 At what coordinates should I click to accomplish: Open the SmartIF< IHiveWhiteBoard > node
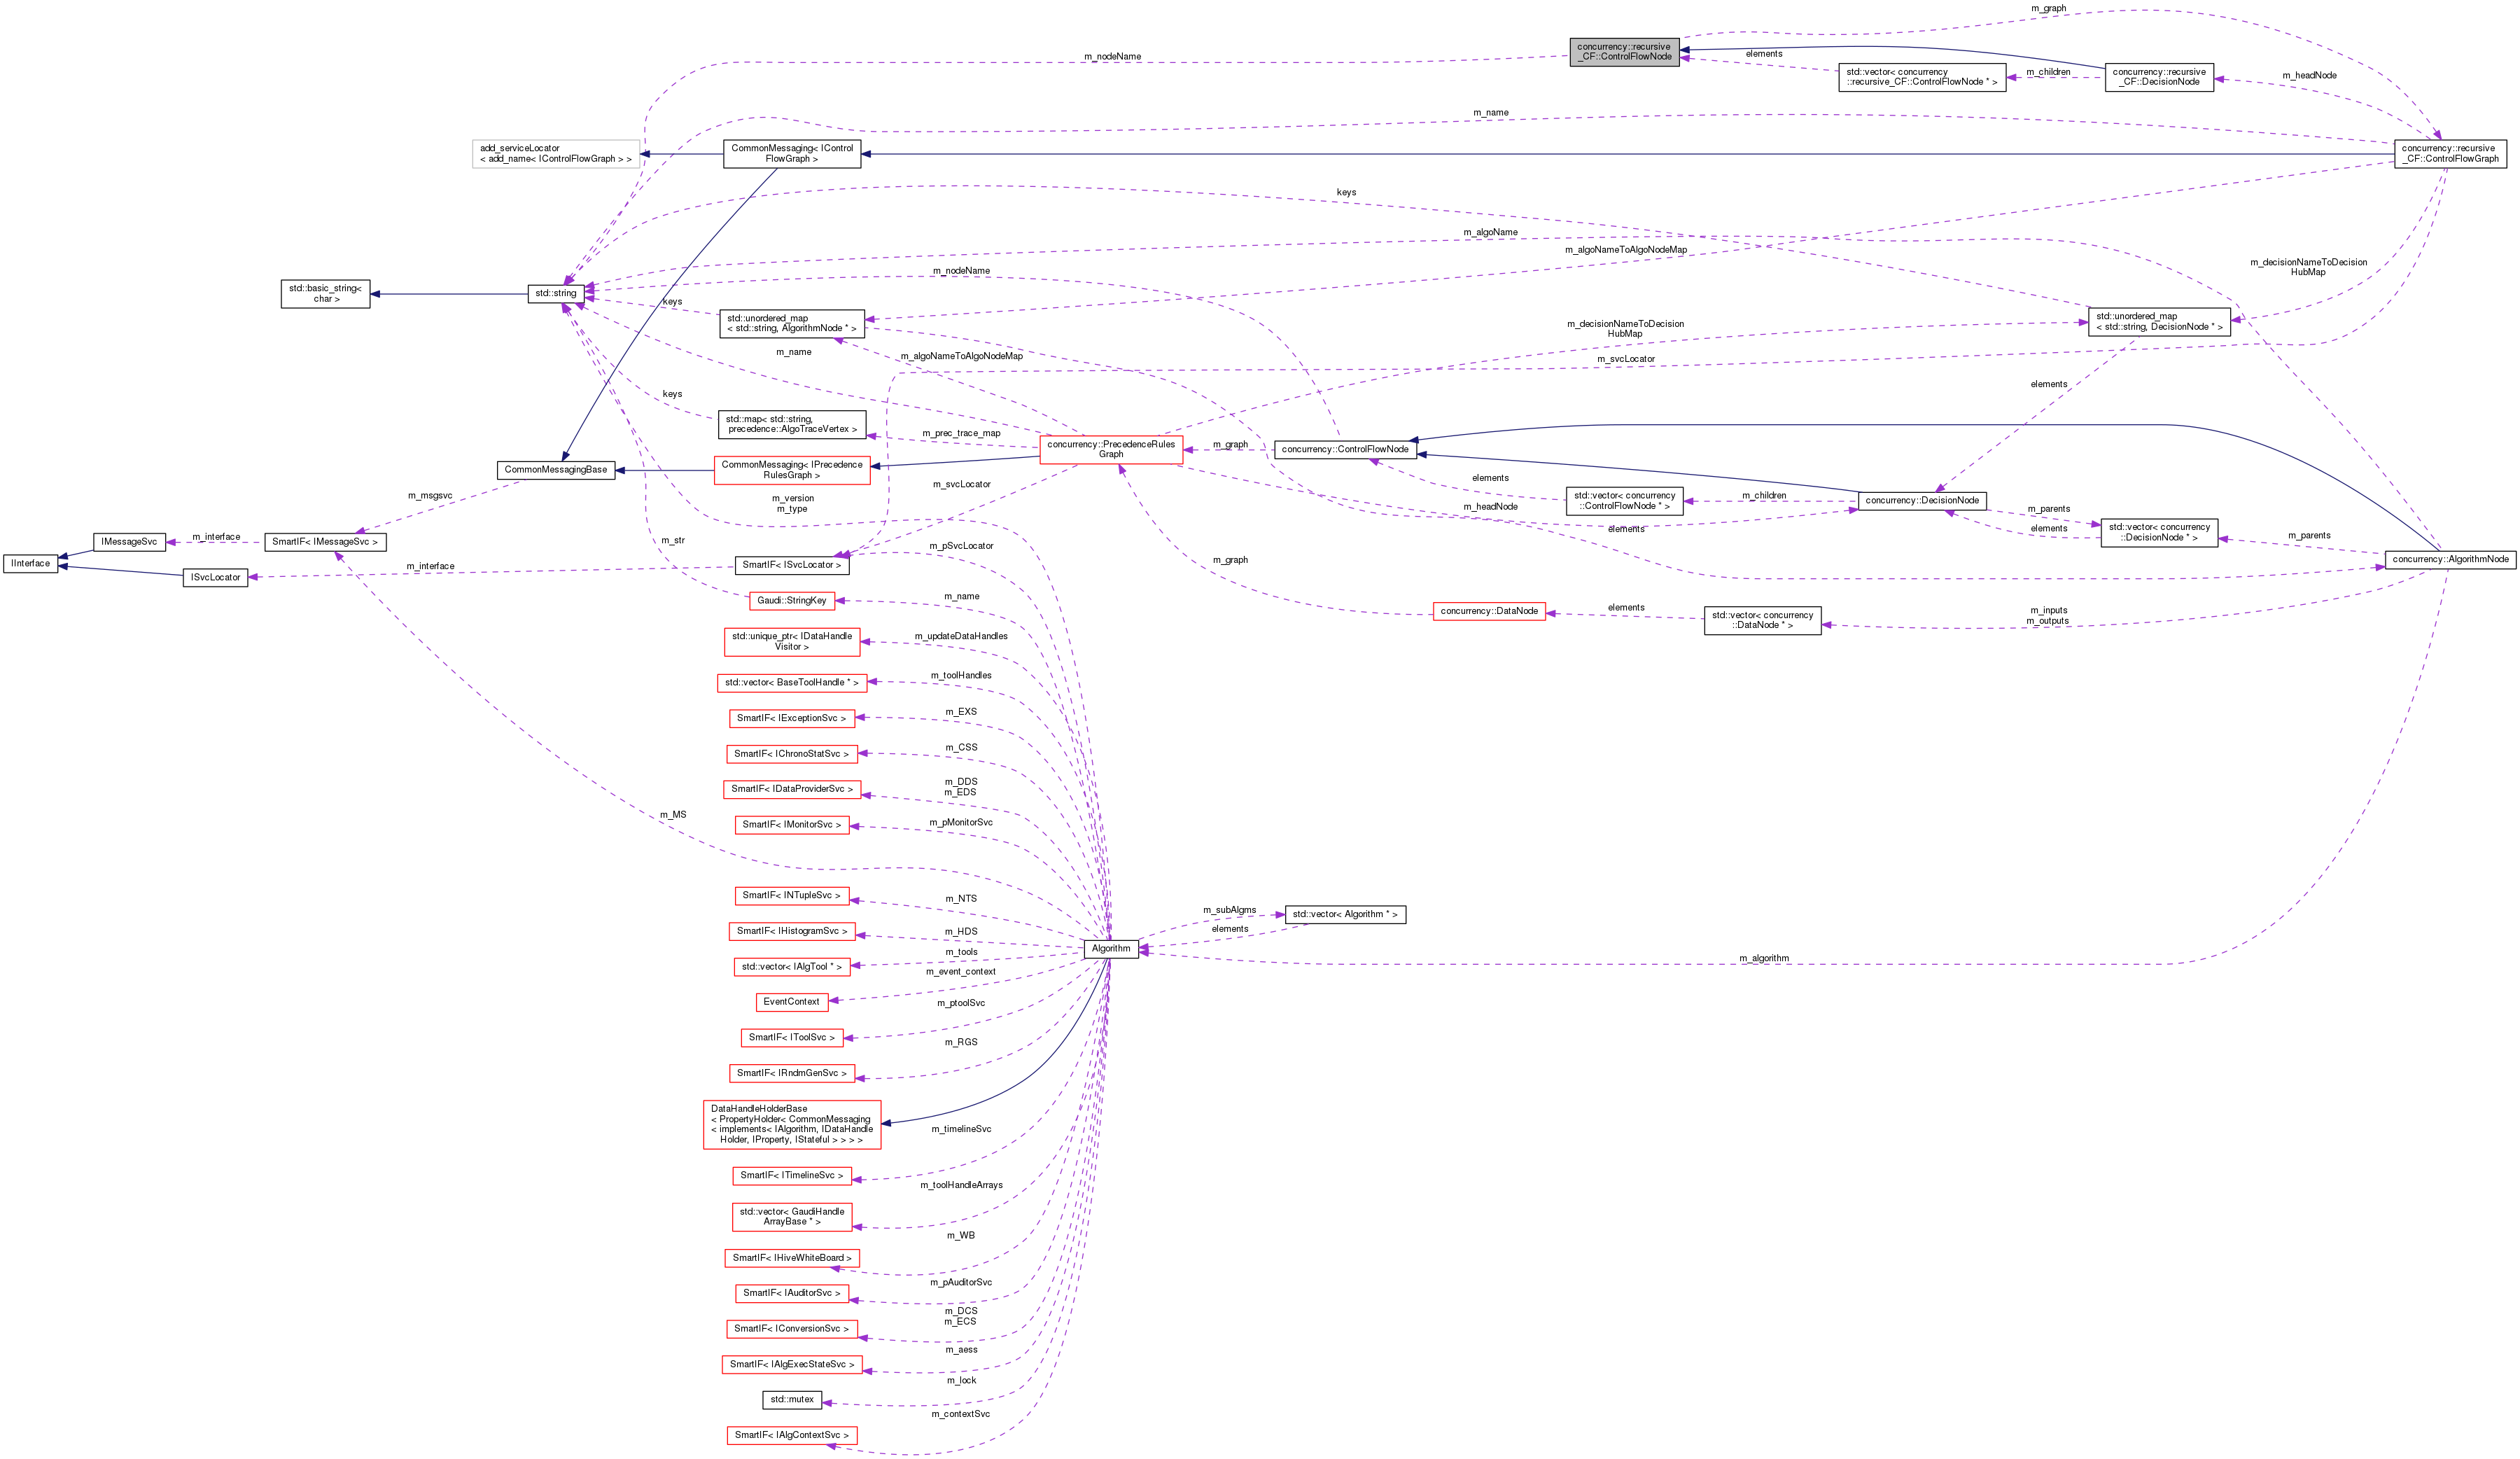coord(791,1258)
